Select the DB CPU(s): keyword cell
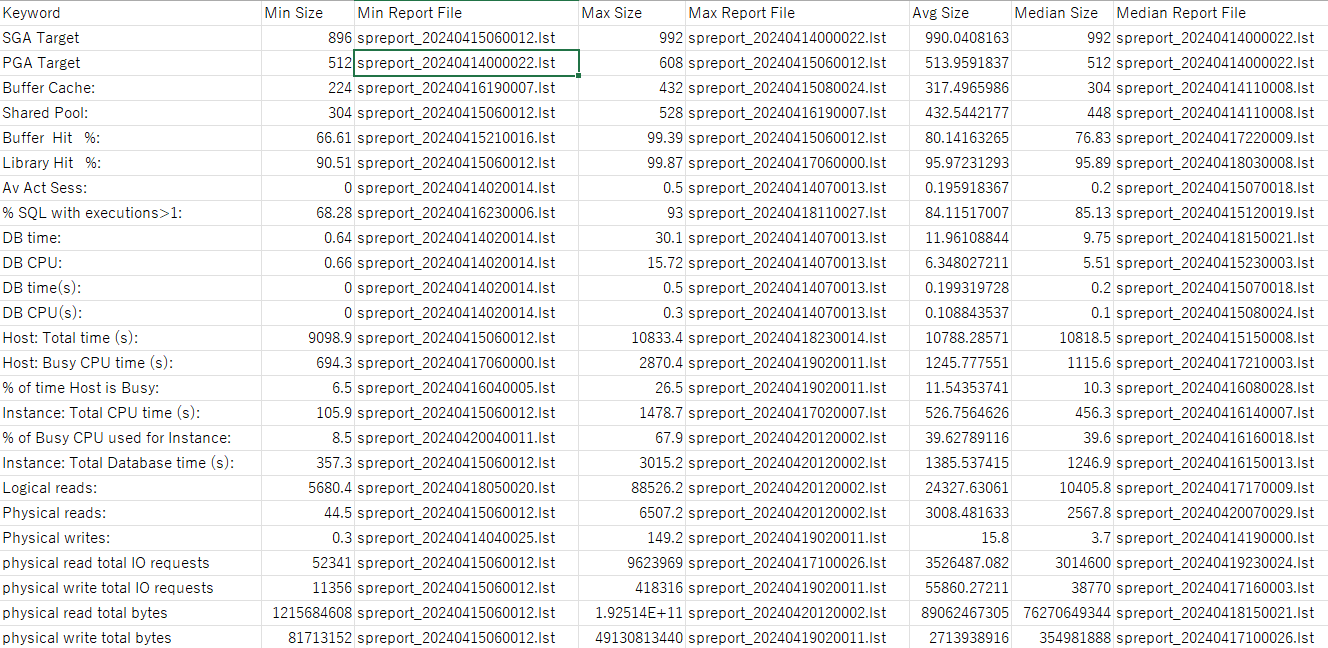Screen dimensions: 1328x648 [131, 313]
